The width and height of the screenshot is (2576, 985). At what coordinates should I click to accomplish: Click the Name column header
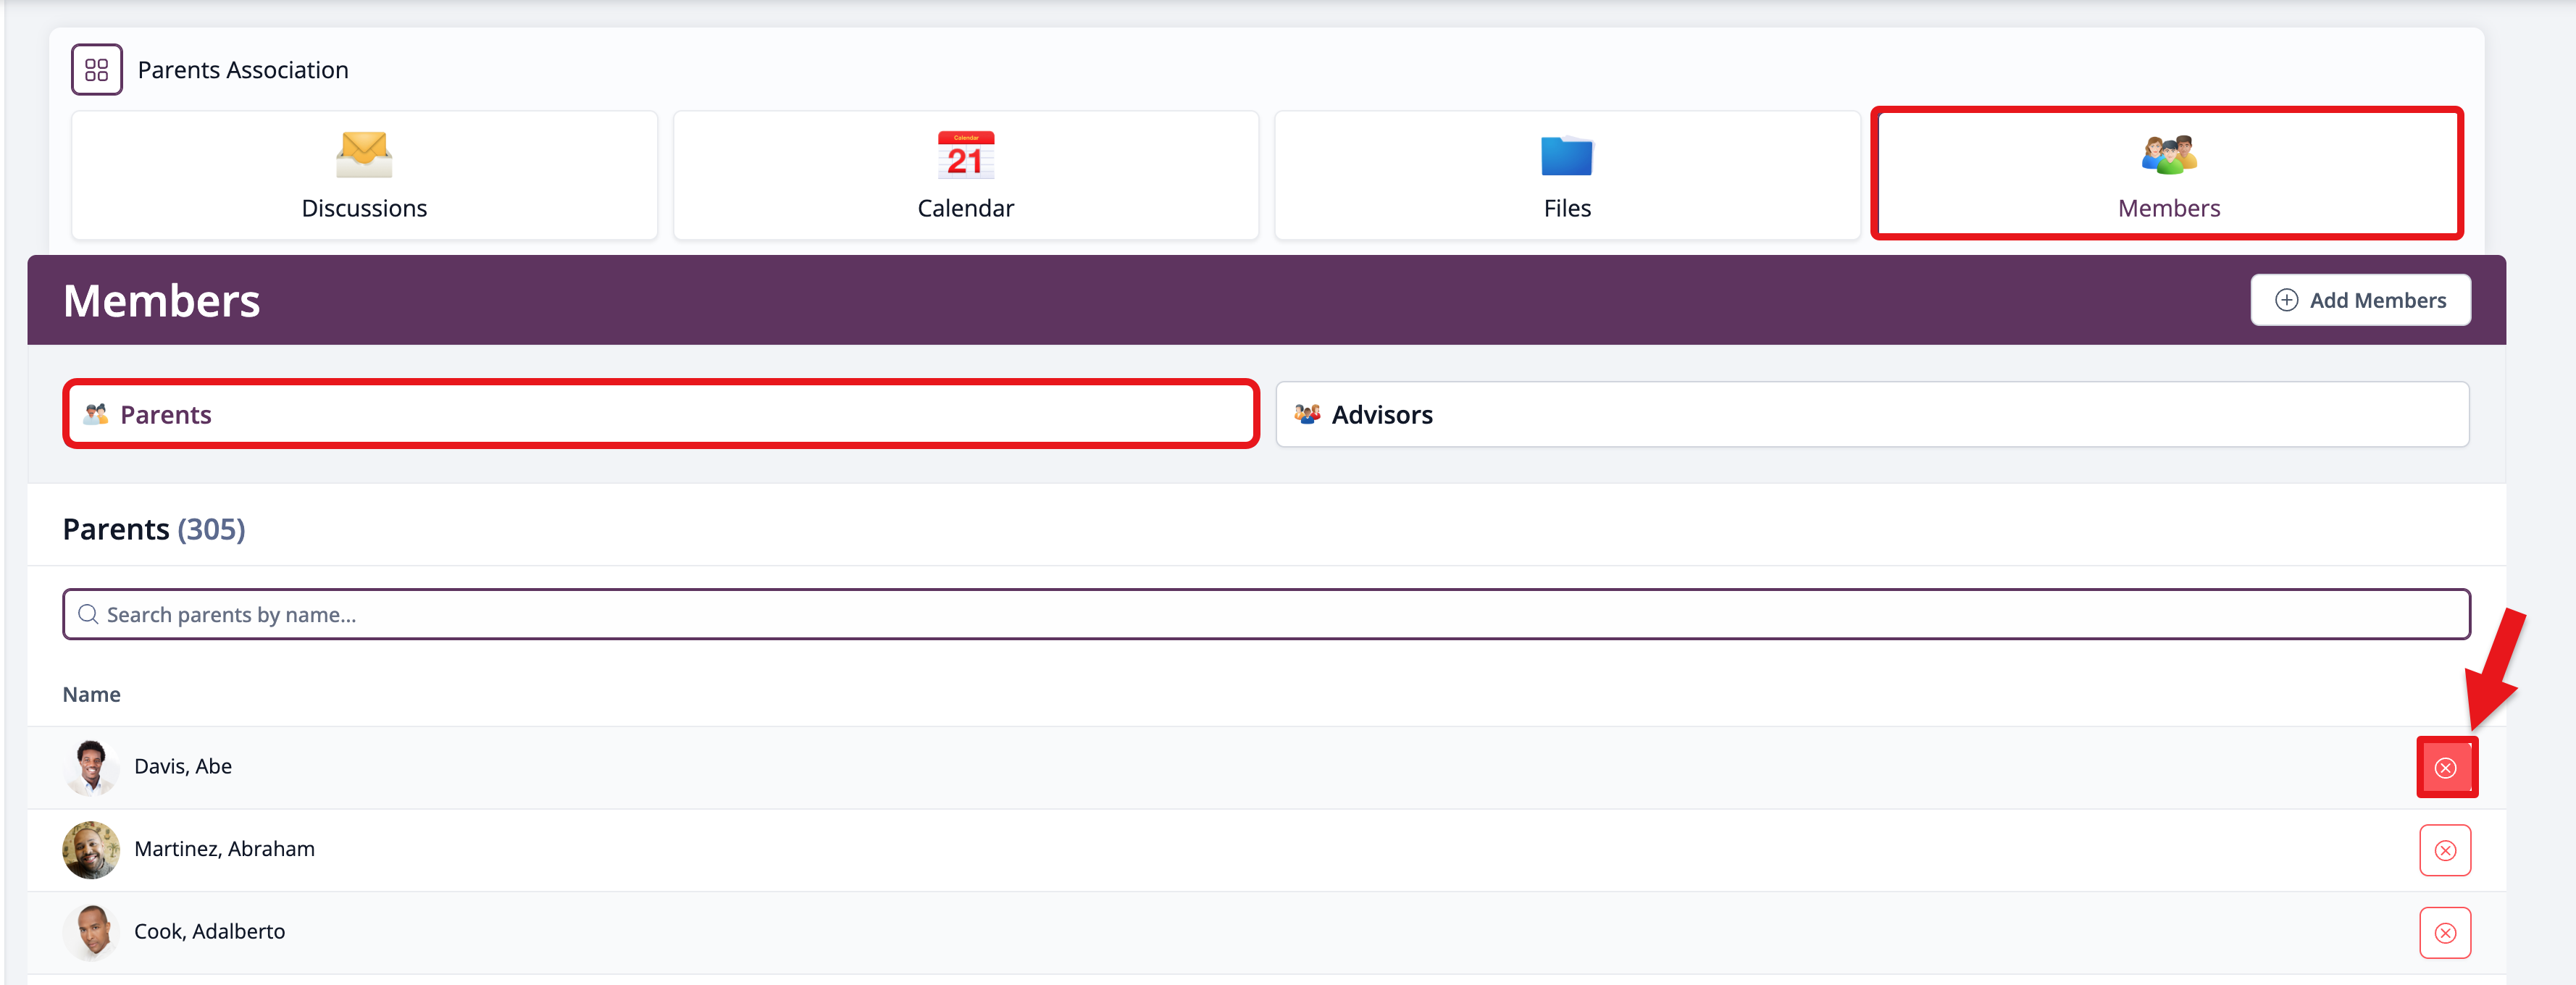click(x=91, y=694)
